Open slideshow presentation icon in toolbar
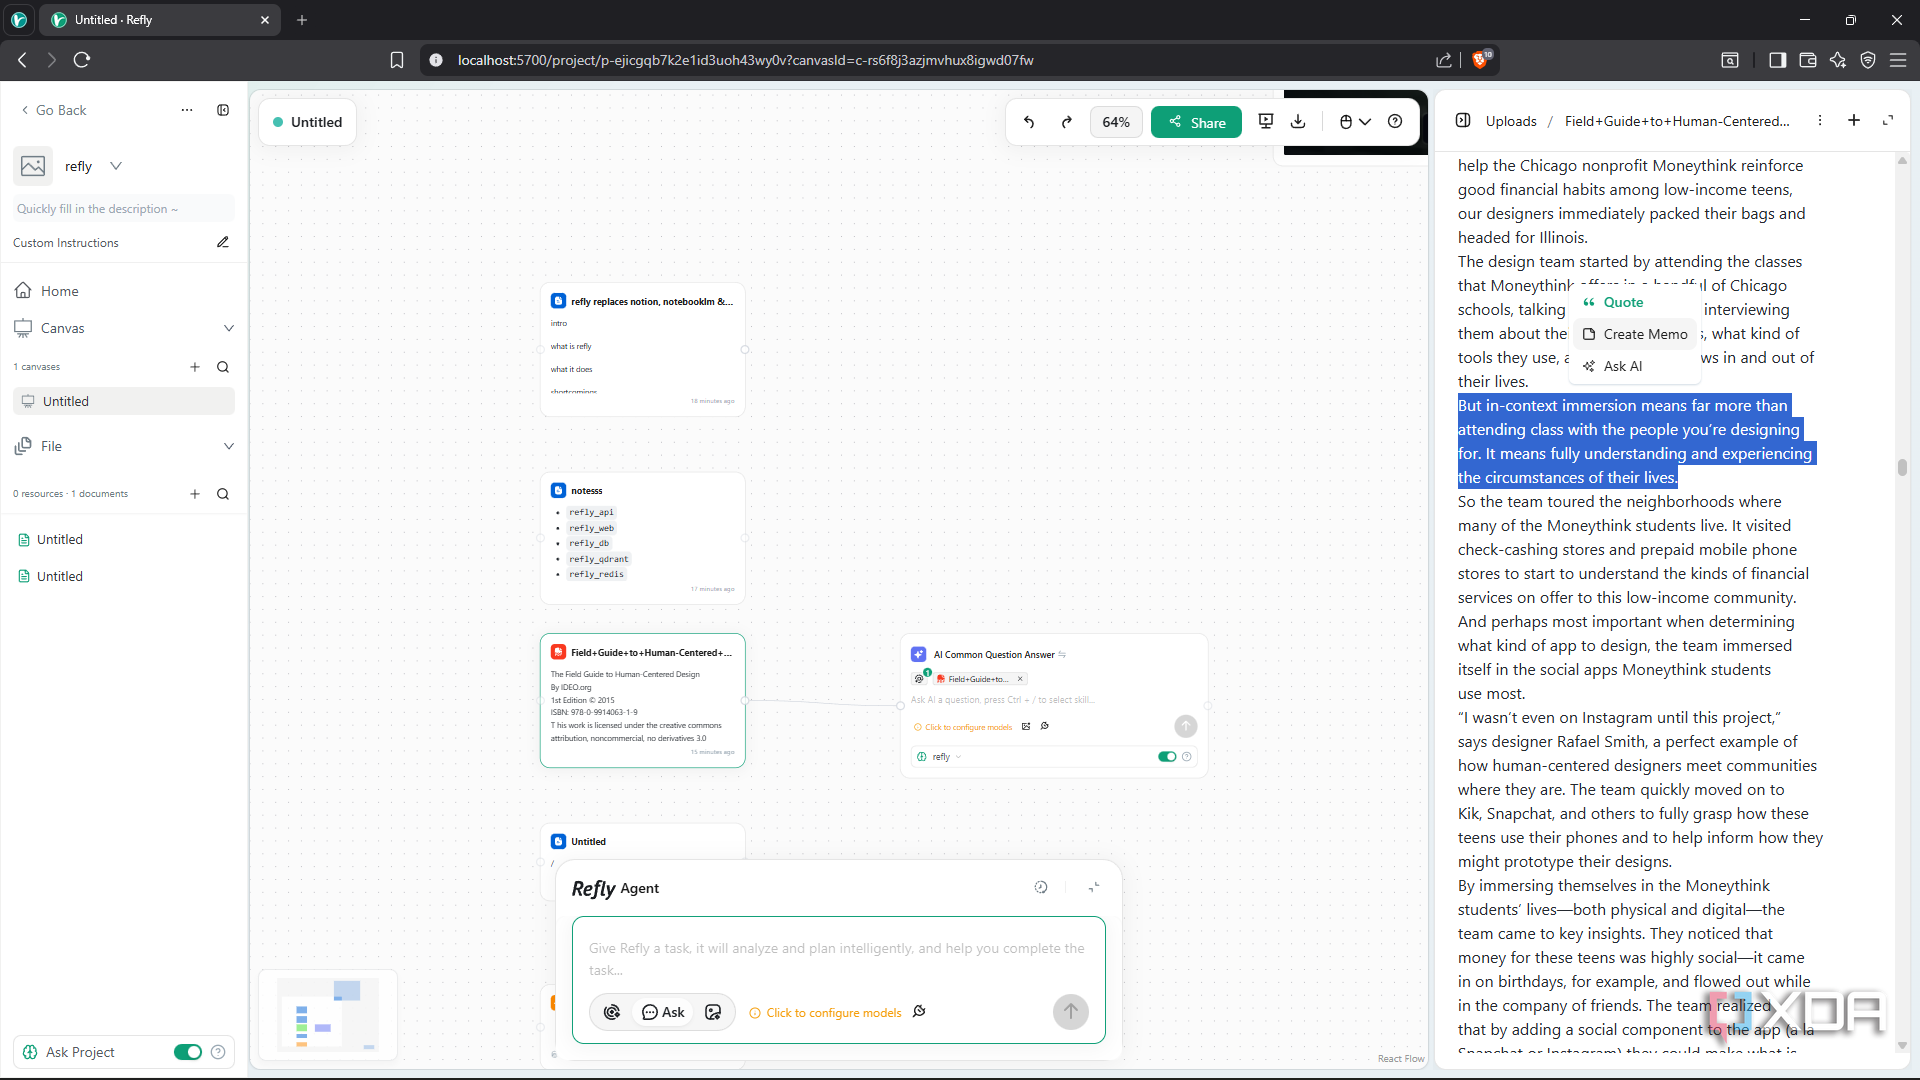This screenshot has width=1920, height=1080. click(x=1266, y=121)
